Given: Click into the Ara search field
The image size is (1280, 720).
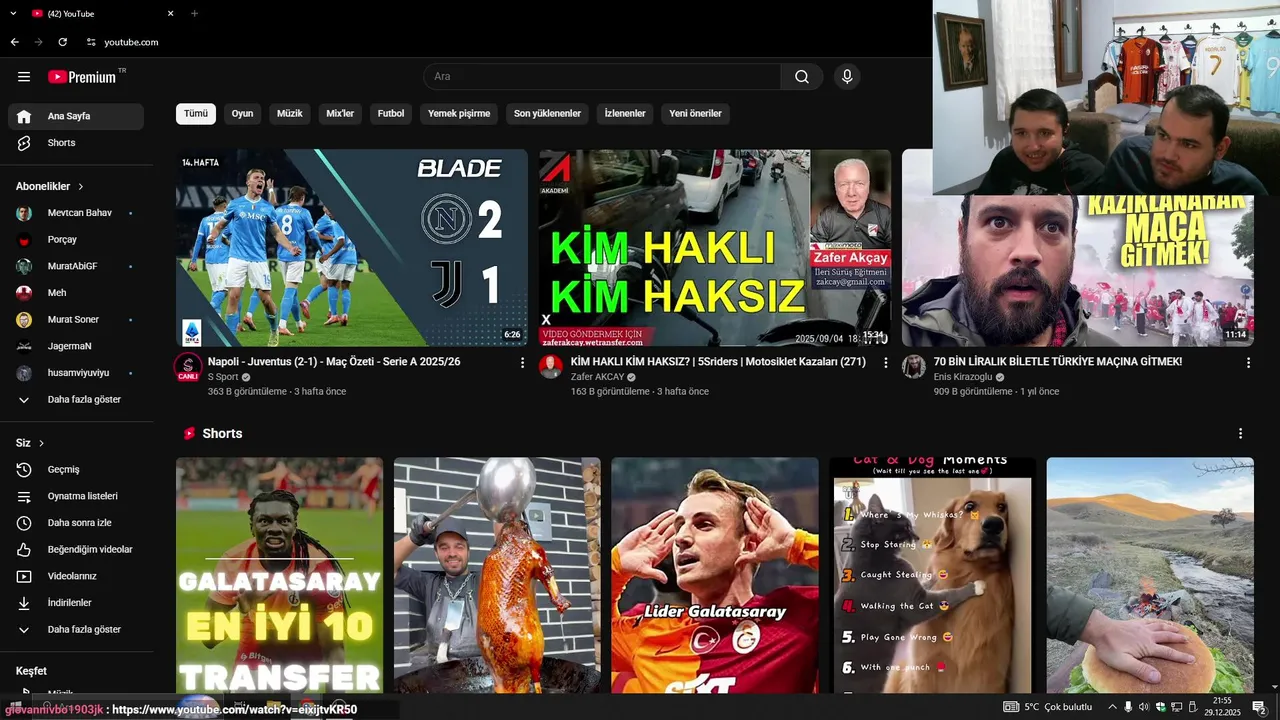Looking at the screenshot, I should tap(602, 77).
